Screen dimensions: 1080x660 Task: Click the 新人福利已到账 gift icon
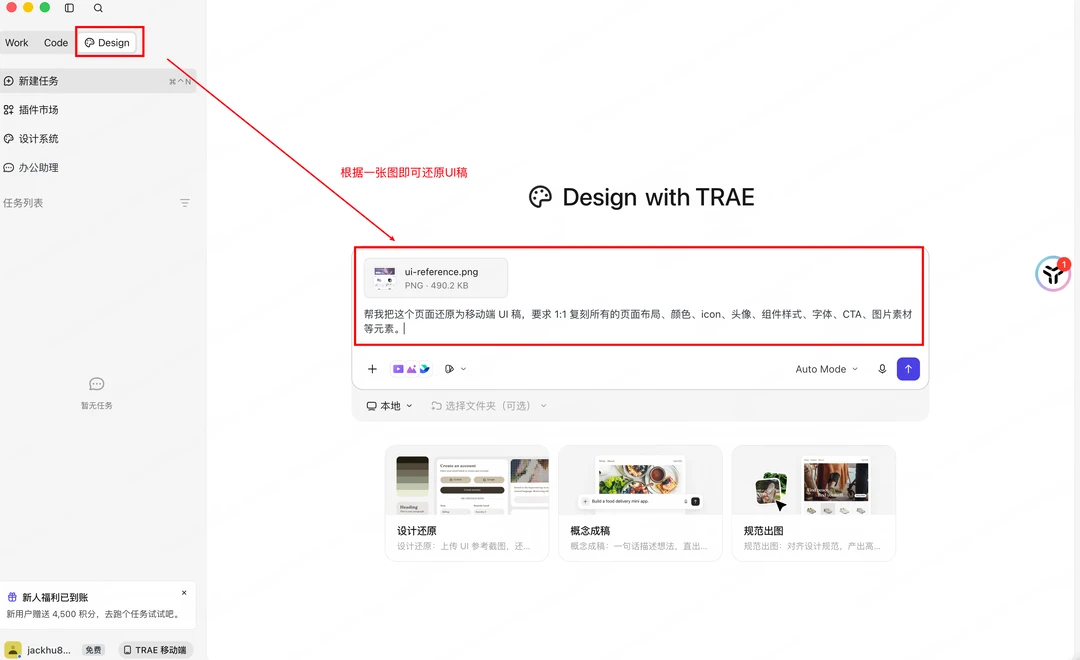pyautogui.click(x=12, y=597)
